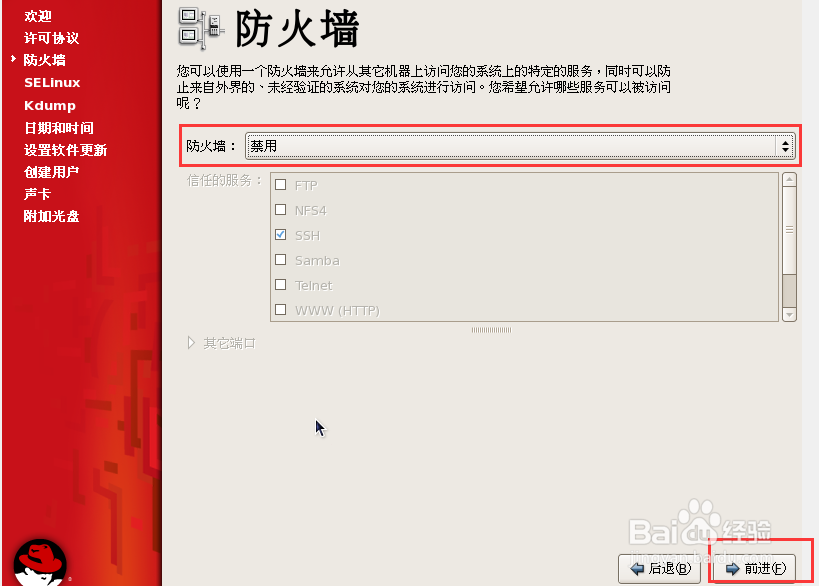This screenshot has height=586, width=819.
Task: Open the 声卡 configuration page
Action: pos(37,194)
